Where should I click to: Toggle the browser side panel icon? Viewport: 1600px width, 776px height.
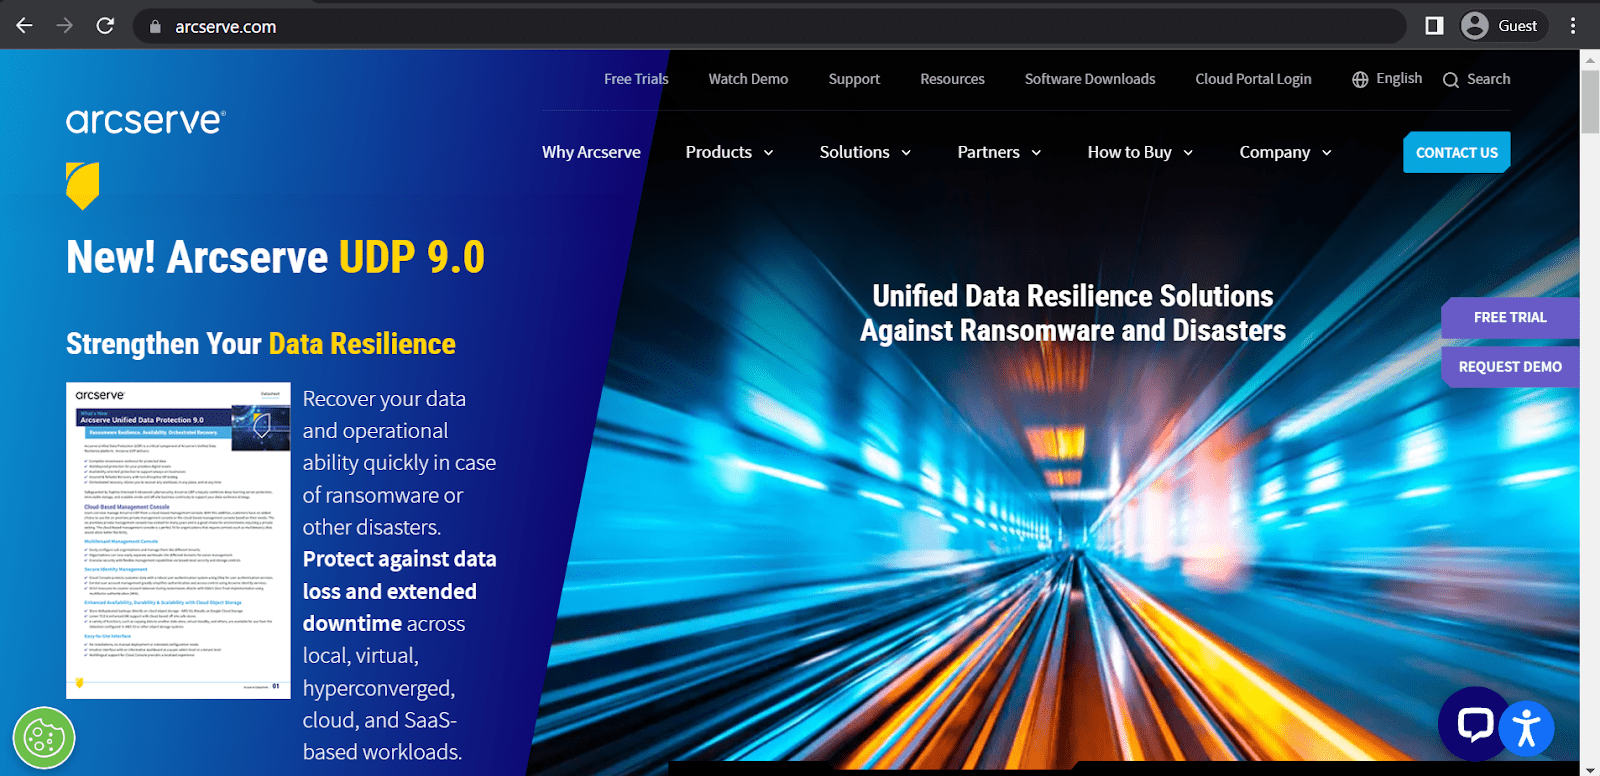click(x=1434, y=26)
